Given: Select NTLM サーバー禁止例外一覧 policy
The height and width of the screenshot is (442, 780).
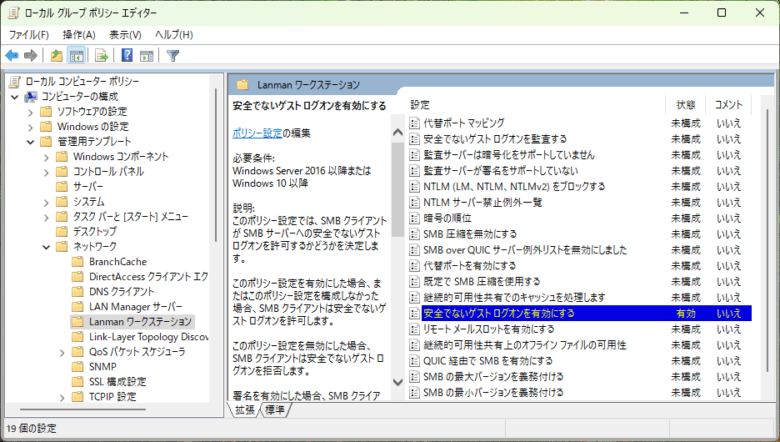Looking at the screenshot, I should 483,202.
